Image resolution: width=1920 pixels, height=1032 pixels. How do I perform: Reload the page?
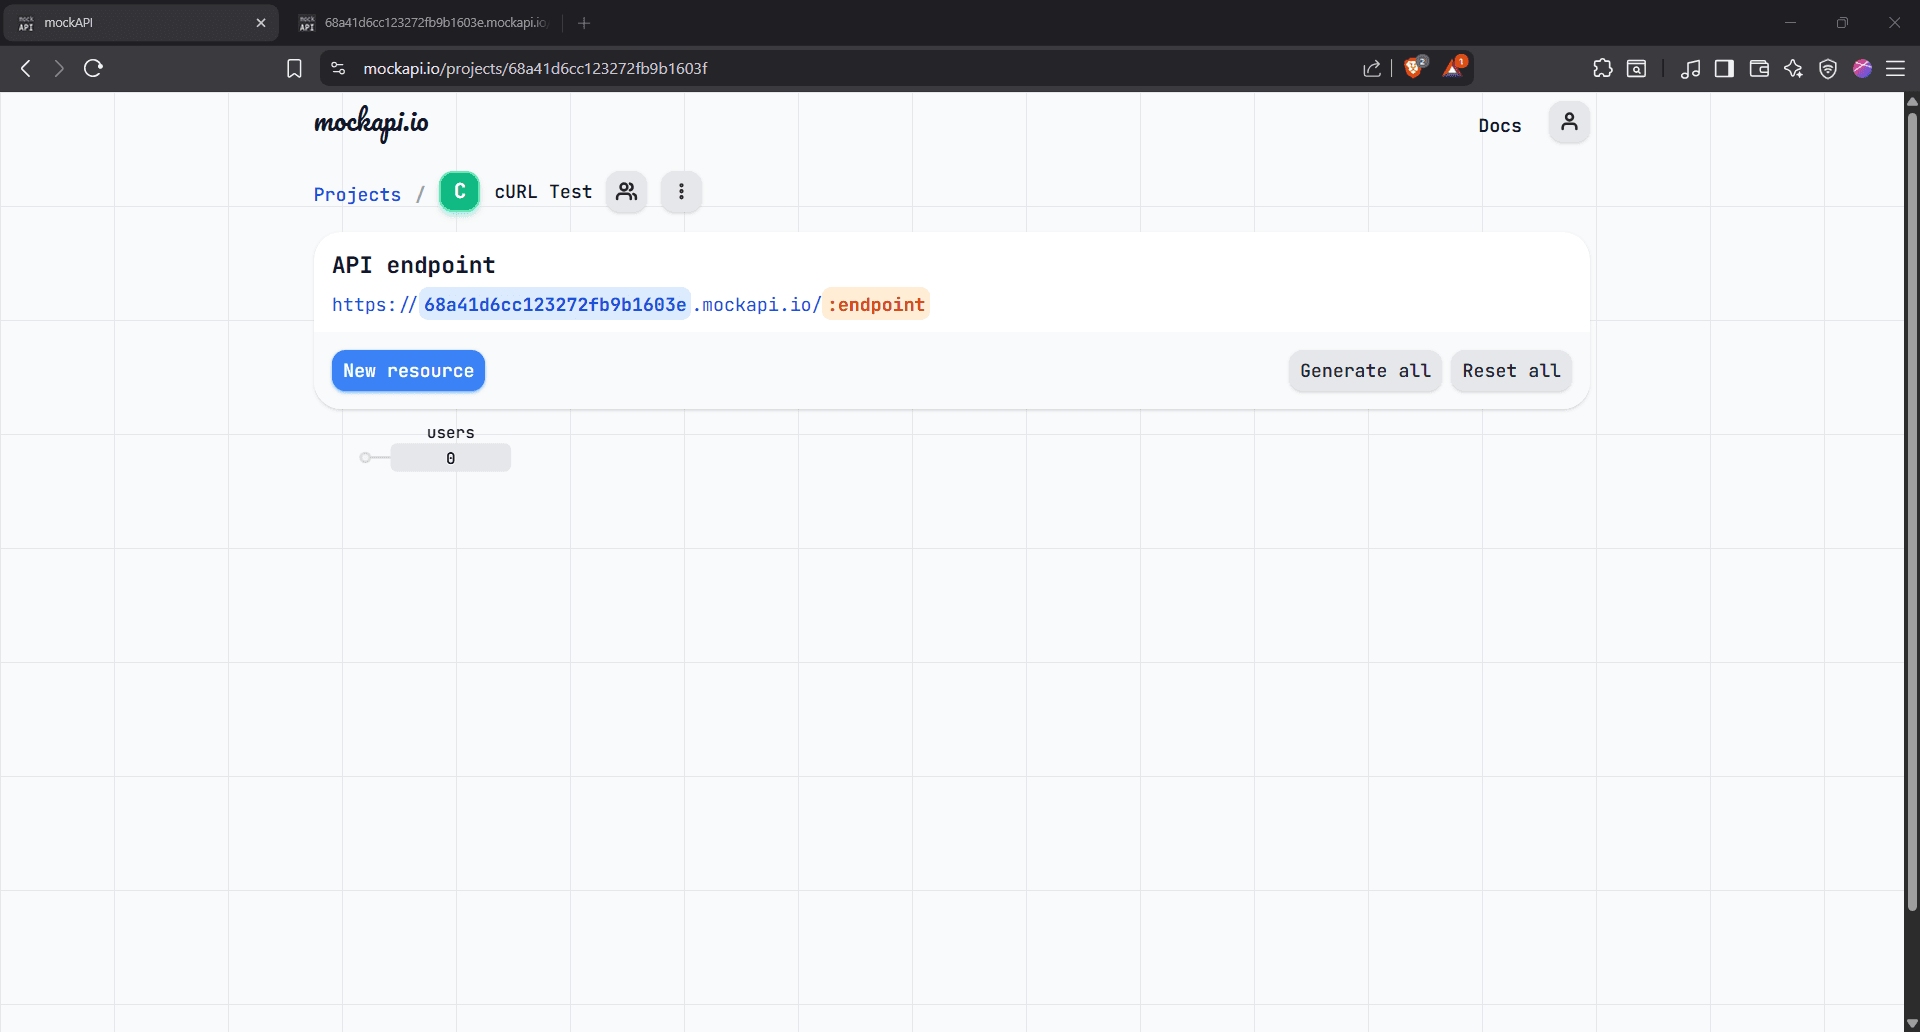(93, 68)
